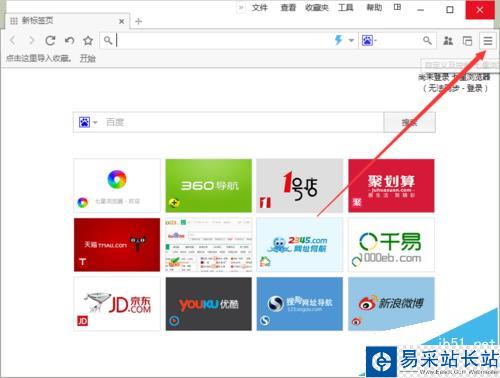Maximize the browser window
Image resolution: width=500 pixels, height=378 pixels.
point(450,10)
